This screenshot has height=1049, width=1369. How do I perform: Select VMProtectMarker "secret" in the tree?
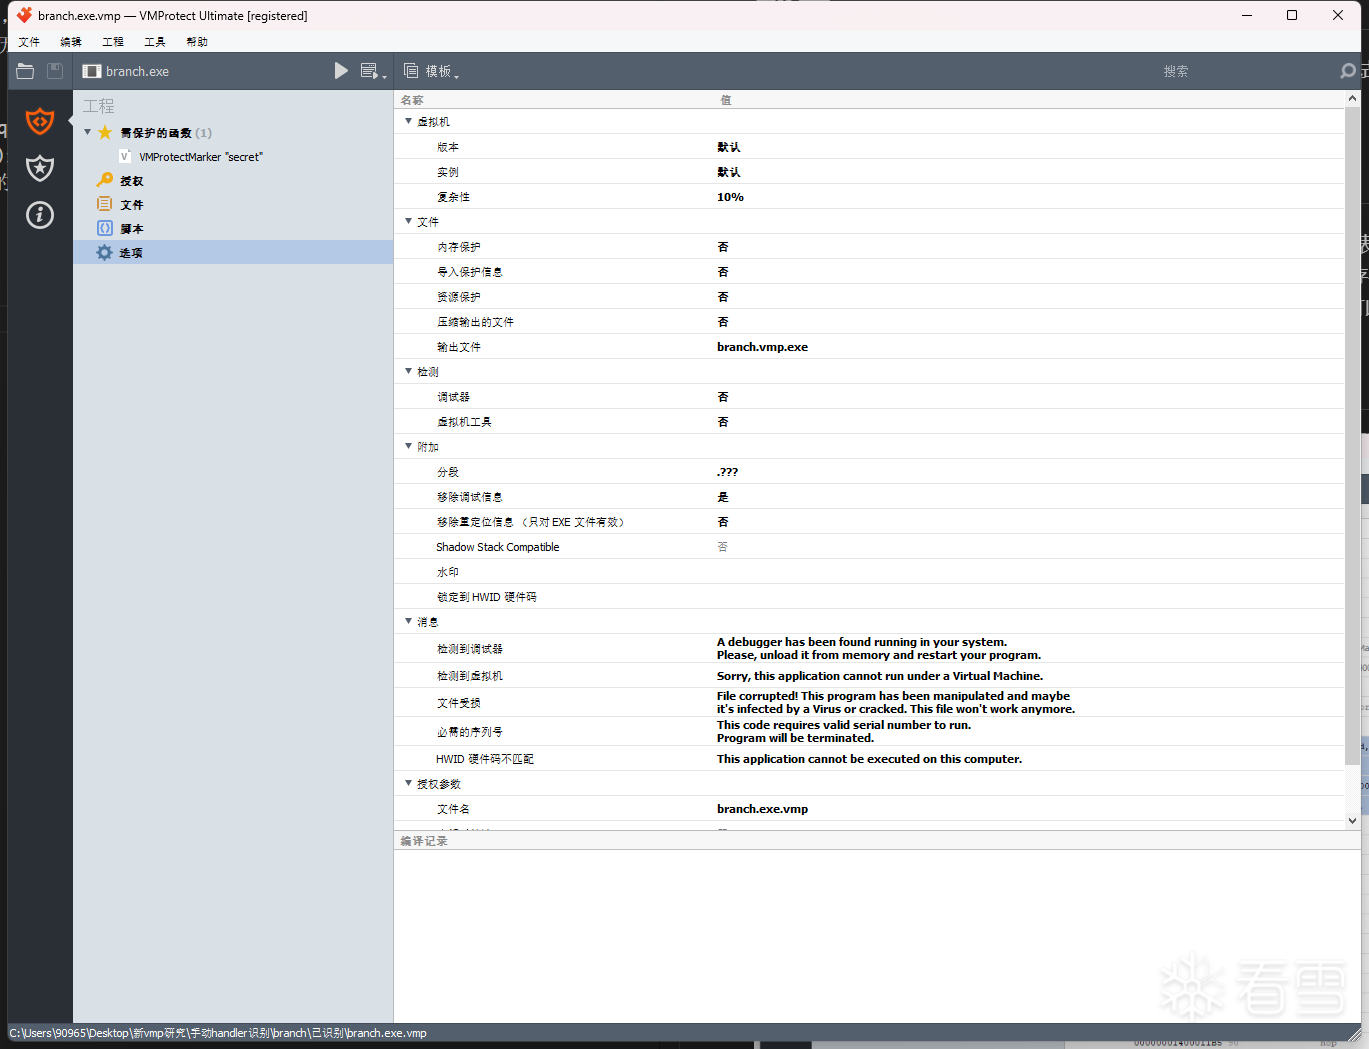(x=201, y=157)
